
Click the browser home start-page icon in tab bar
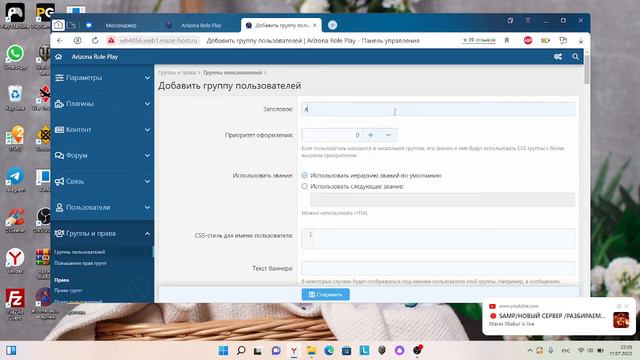tap(58, 25)
